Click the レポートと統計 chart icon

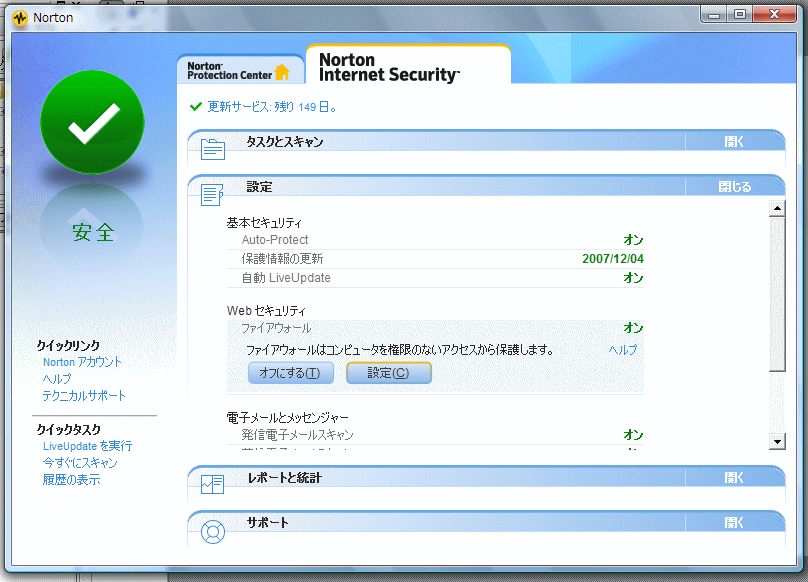click(x=212, y=485)
